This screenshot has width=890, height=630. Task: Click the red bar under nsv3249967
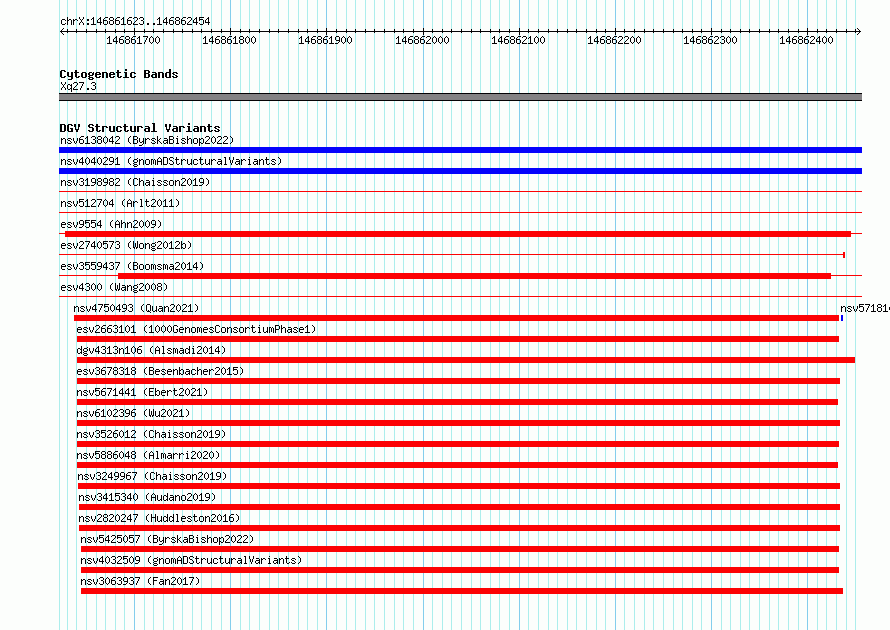(x=459, y=486)
